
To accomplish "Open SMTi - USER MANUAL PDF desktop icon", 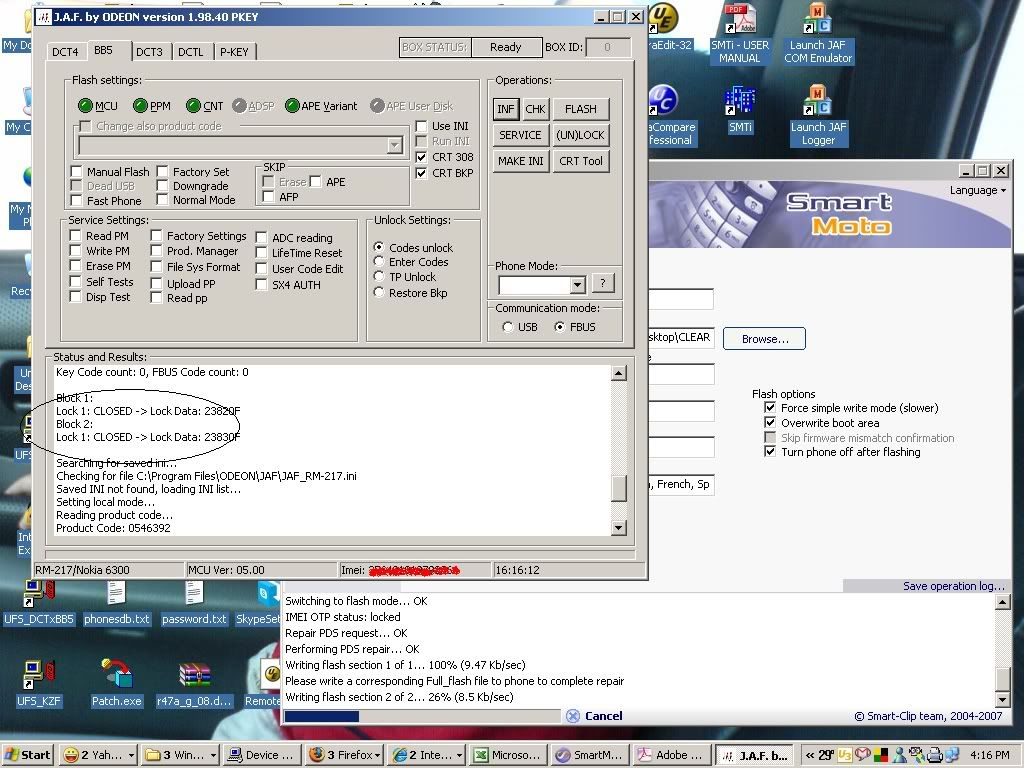I will point(740,33).
